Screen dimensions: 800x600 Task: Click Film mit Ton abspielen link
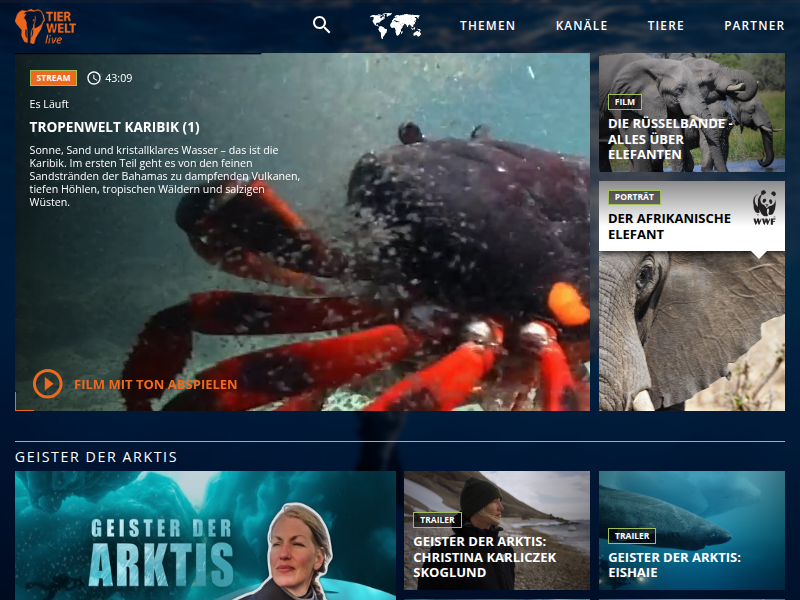pos(155,384)
